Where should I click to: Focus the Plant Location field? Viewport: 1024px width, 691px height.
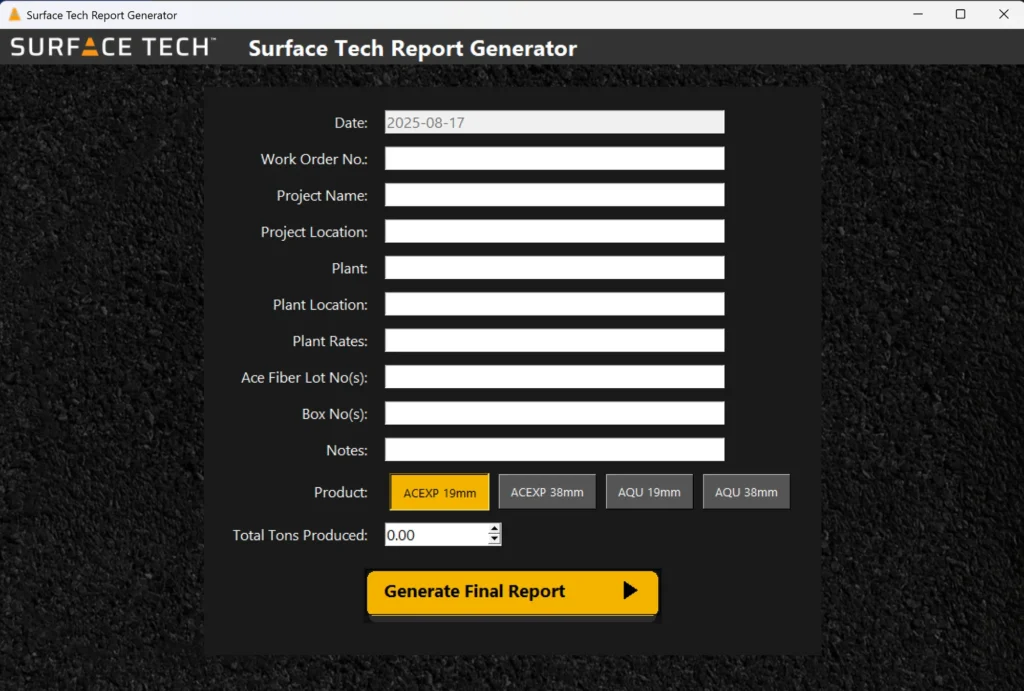tap(554, 304)
